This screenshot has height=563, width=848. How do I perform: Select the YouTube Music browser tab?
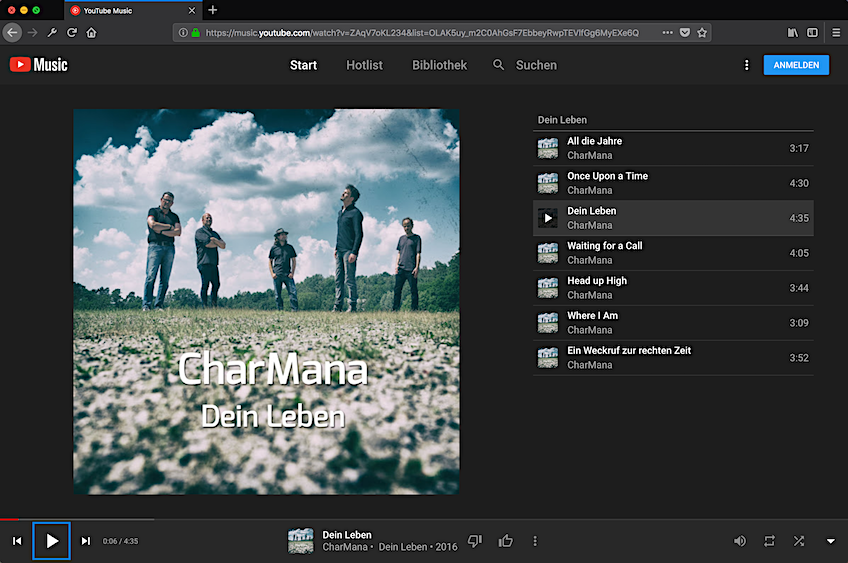coord(133,10)
